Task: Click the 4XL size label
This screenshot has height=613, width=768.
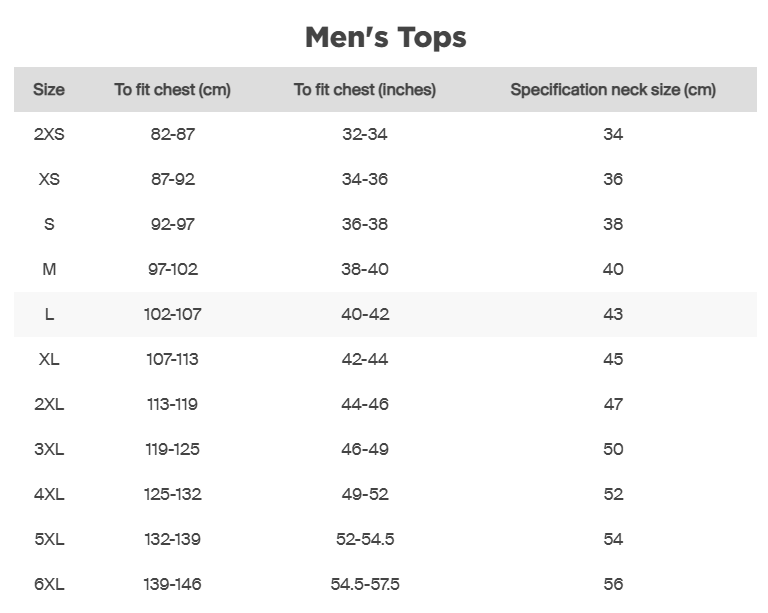Action: coord(49,494)
